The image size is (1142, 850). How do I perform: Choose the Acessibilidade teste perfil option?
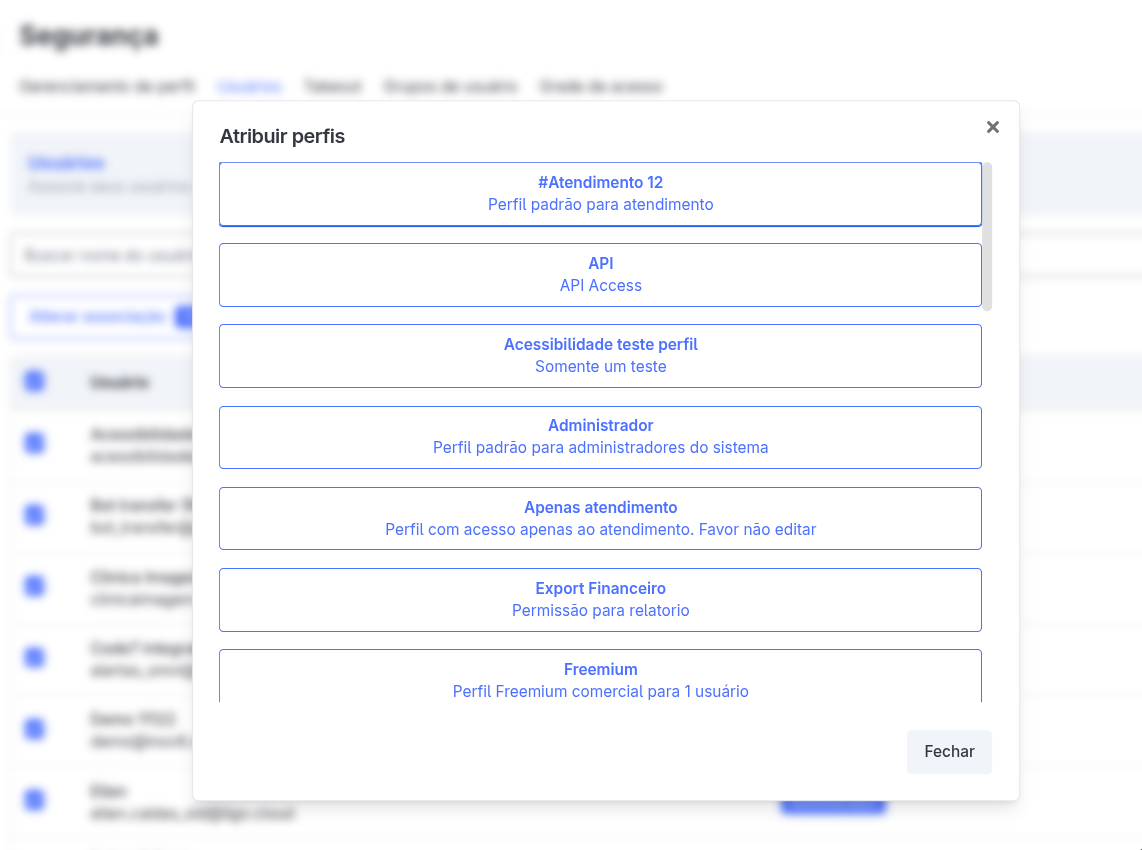(600, 355)
